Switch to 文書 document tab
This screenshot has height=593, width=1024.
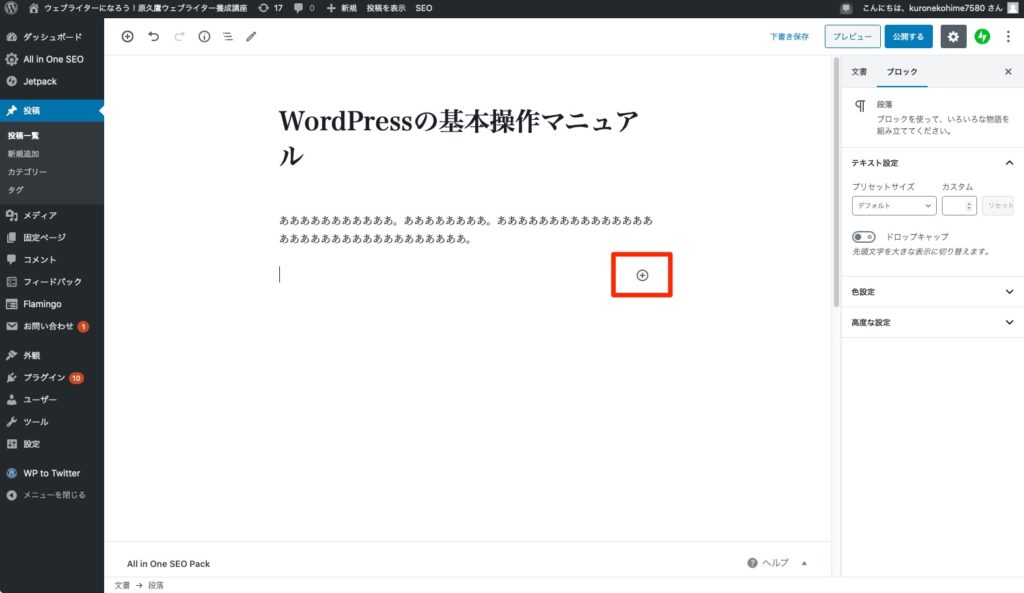859,72
